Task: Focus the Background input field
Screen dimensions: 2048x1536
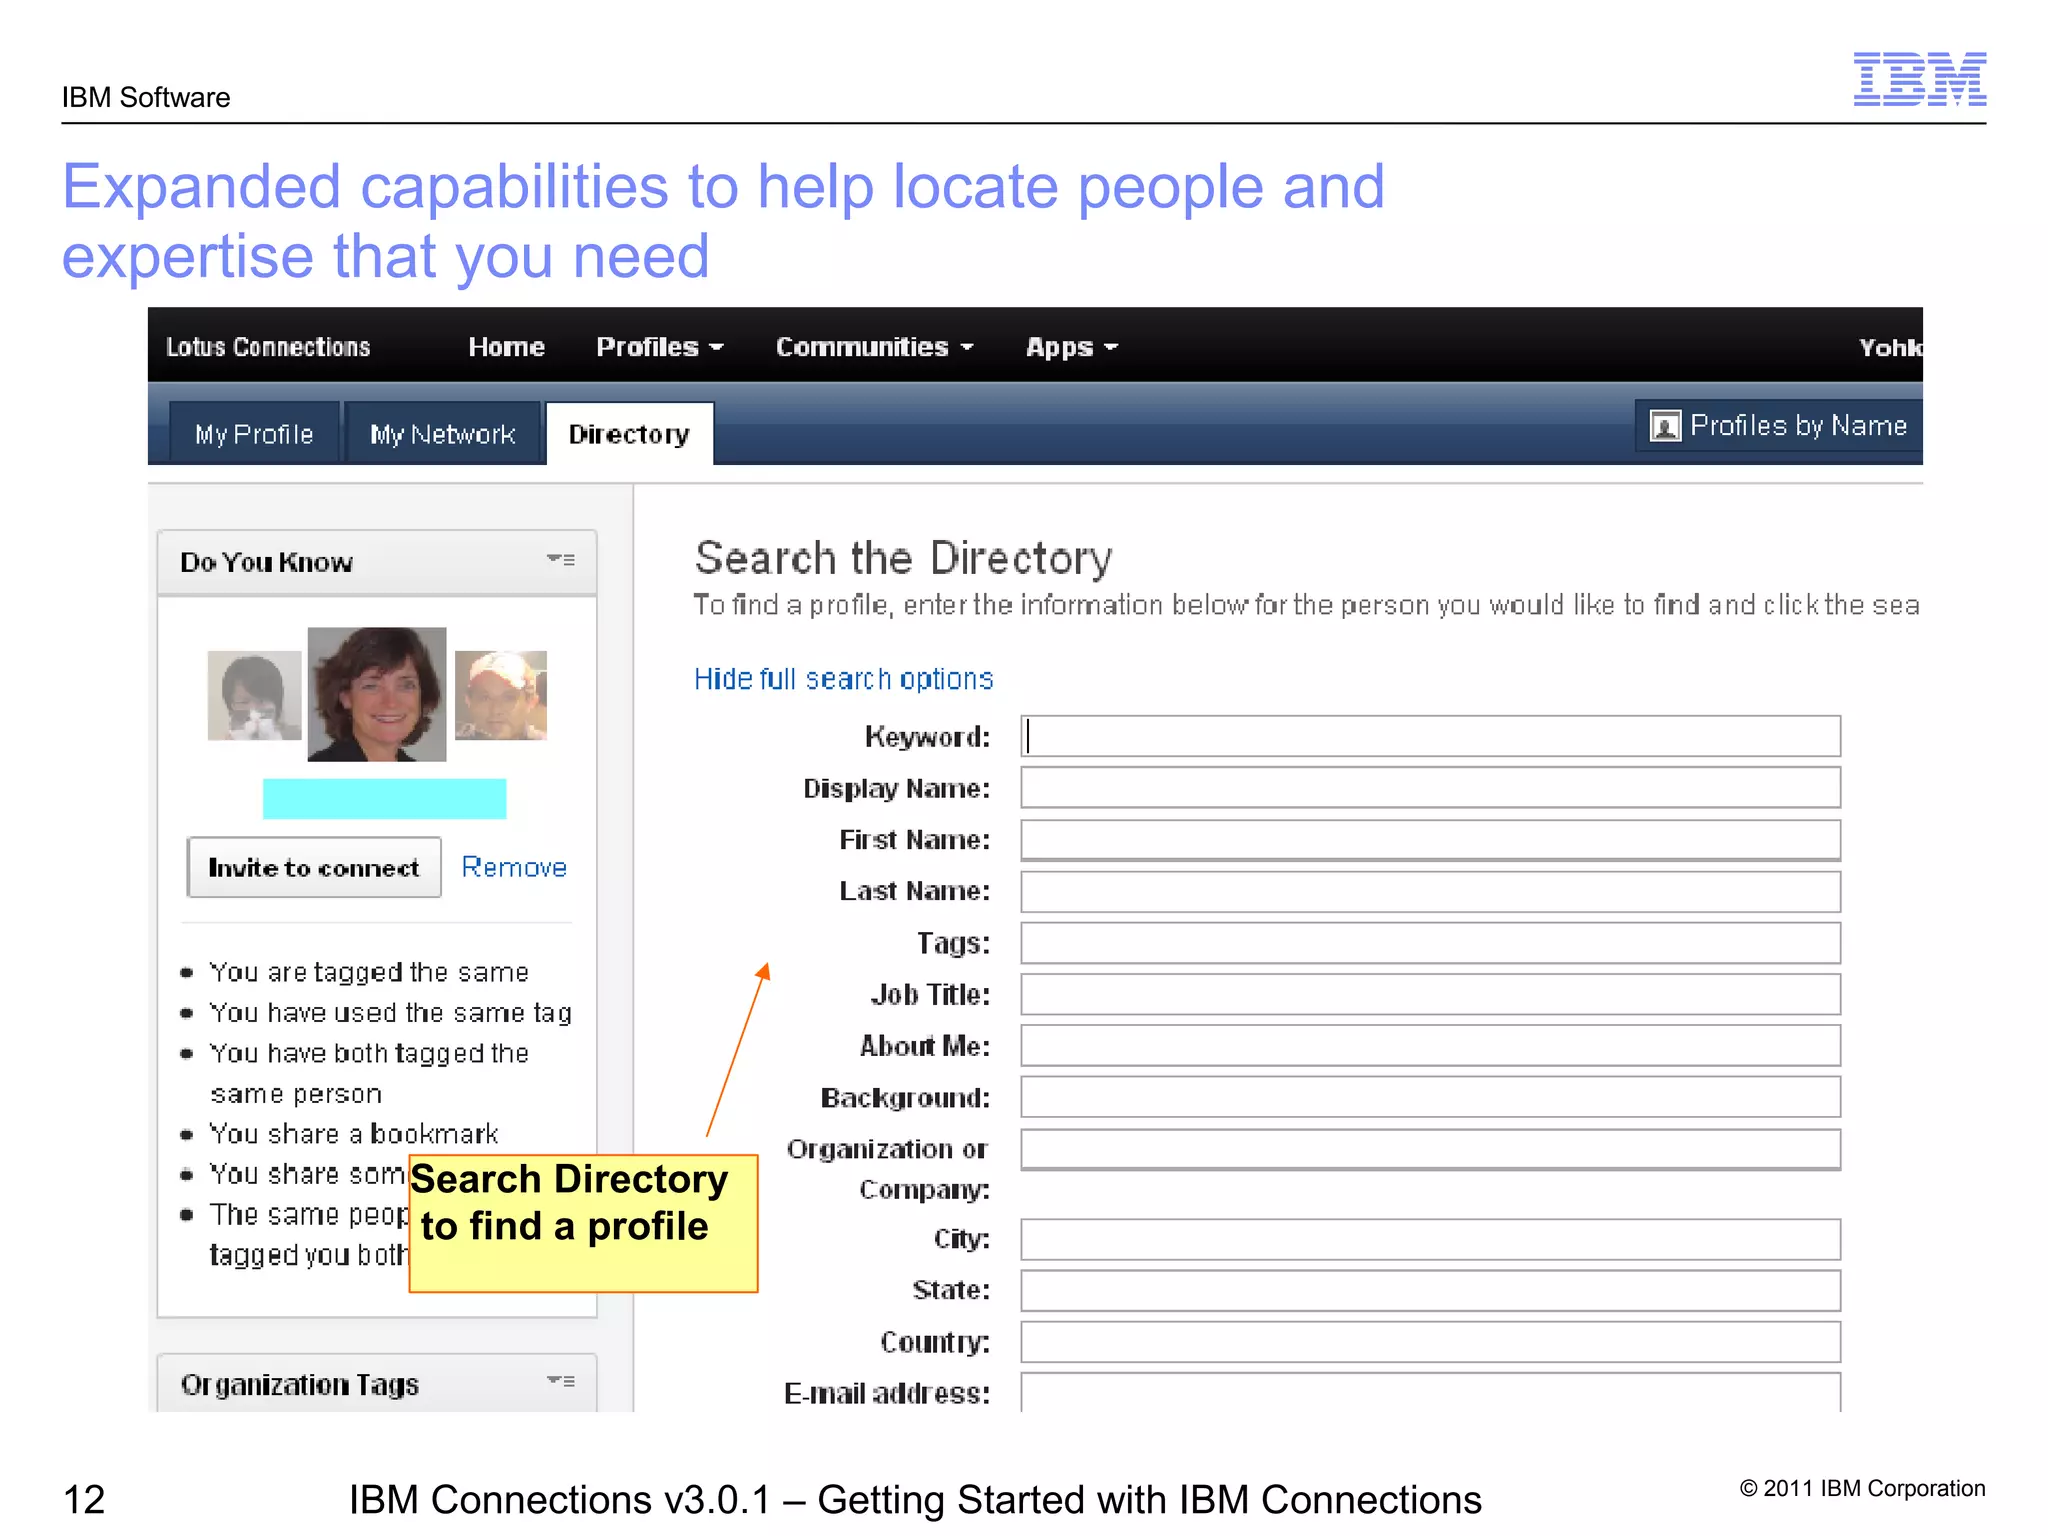Action: point(1430,1097)
